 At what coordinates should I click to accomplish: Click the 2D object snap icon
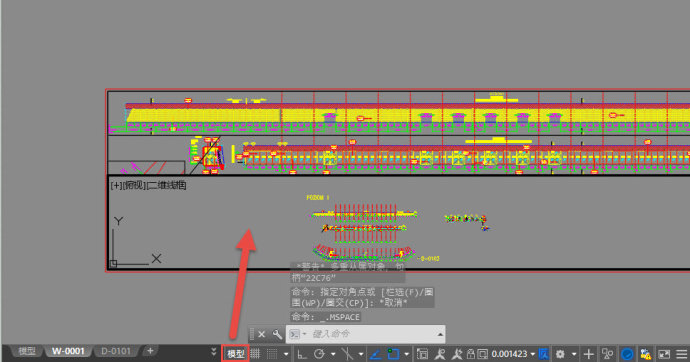393,354
